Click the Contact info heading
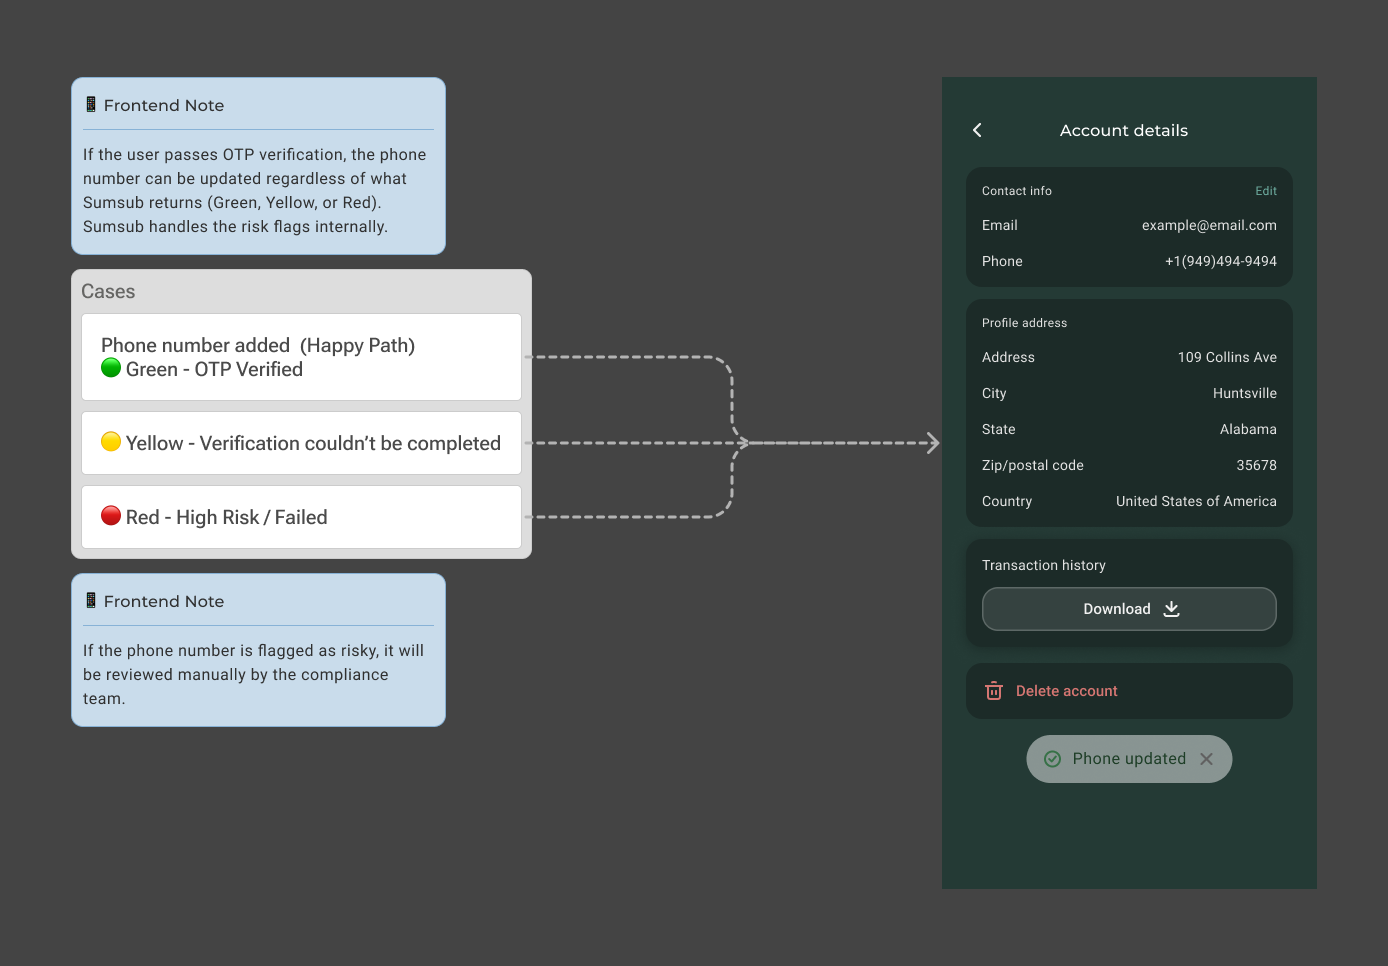 coord(1017,191)
